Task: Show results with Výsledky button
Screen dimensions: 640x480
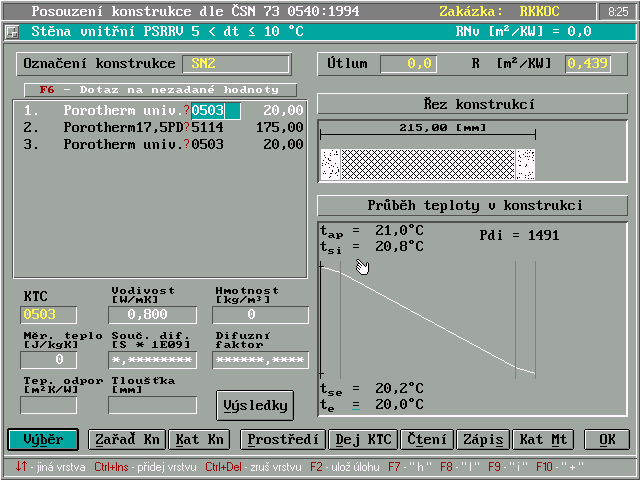Action: pyautogui.click(x=255, y=405)
